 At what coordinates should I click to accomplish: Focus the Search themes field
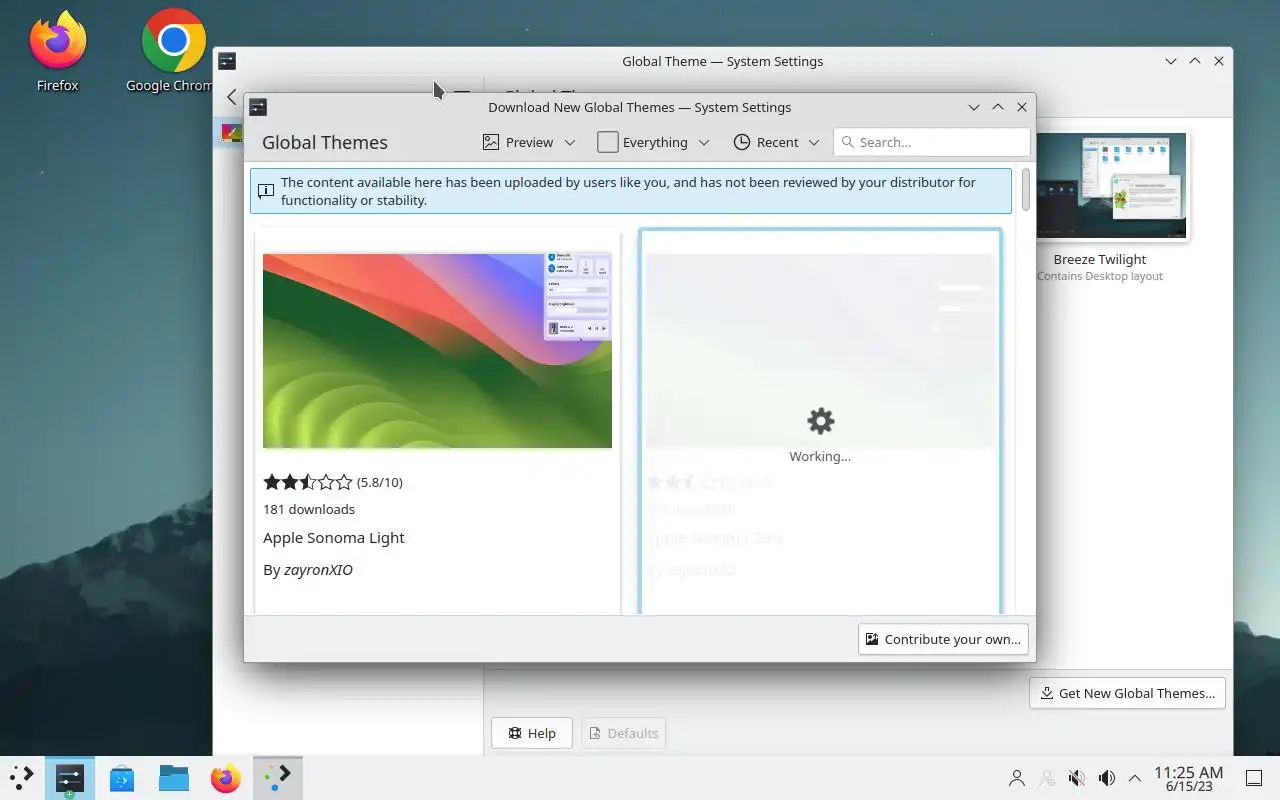(932, 142)
